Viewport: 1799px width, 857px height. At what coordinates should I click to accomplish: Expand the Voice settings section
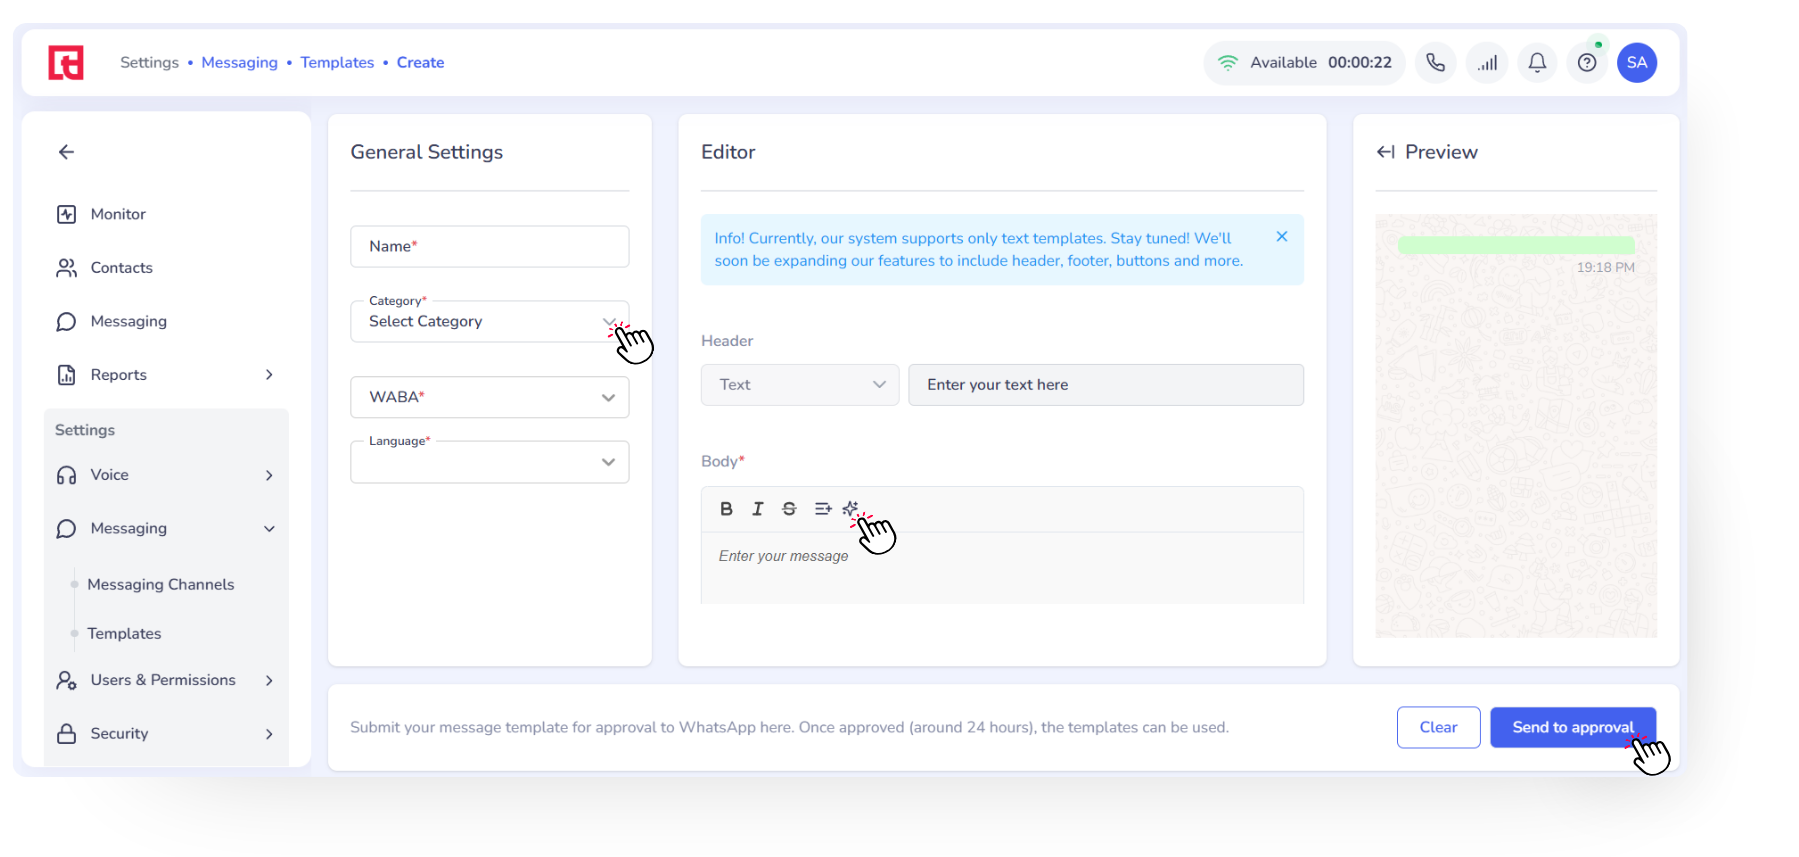165,475
